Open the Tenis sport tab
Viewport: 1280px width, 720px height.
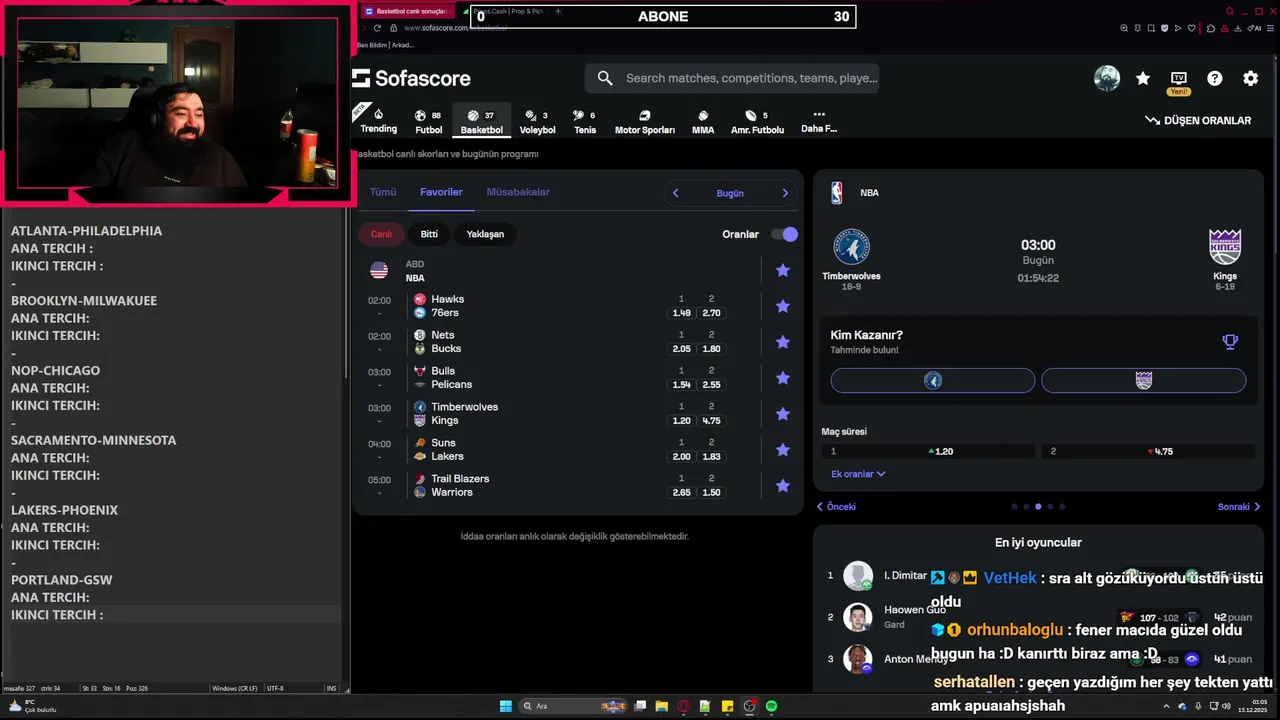(585, 121)
